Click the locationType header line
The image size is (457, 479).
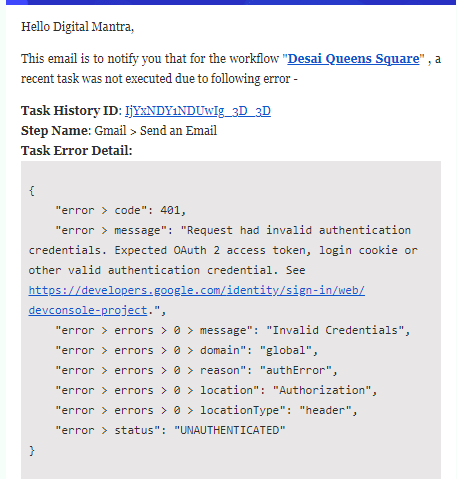[x=206, y=410]
